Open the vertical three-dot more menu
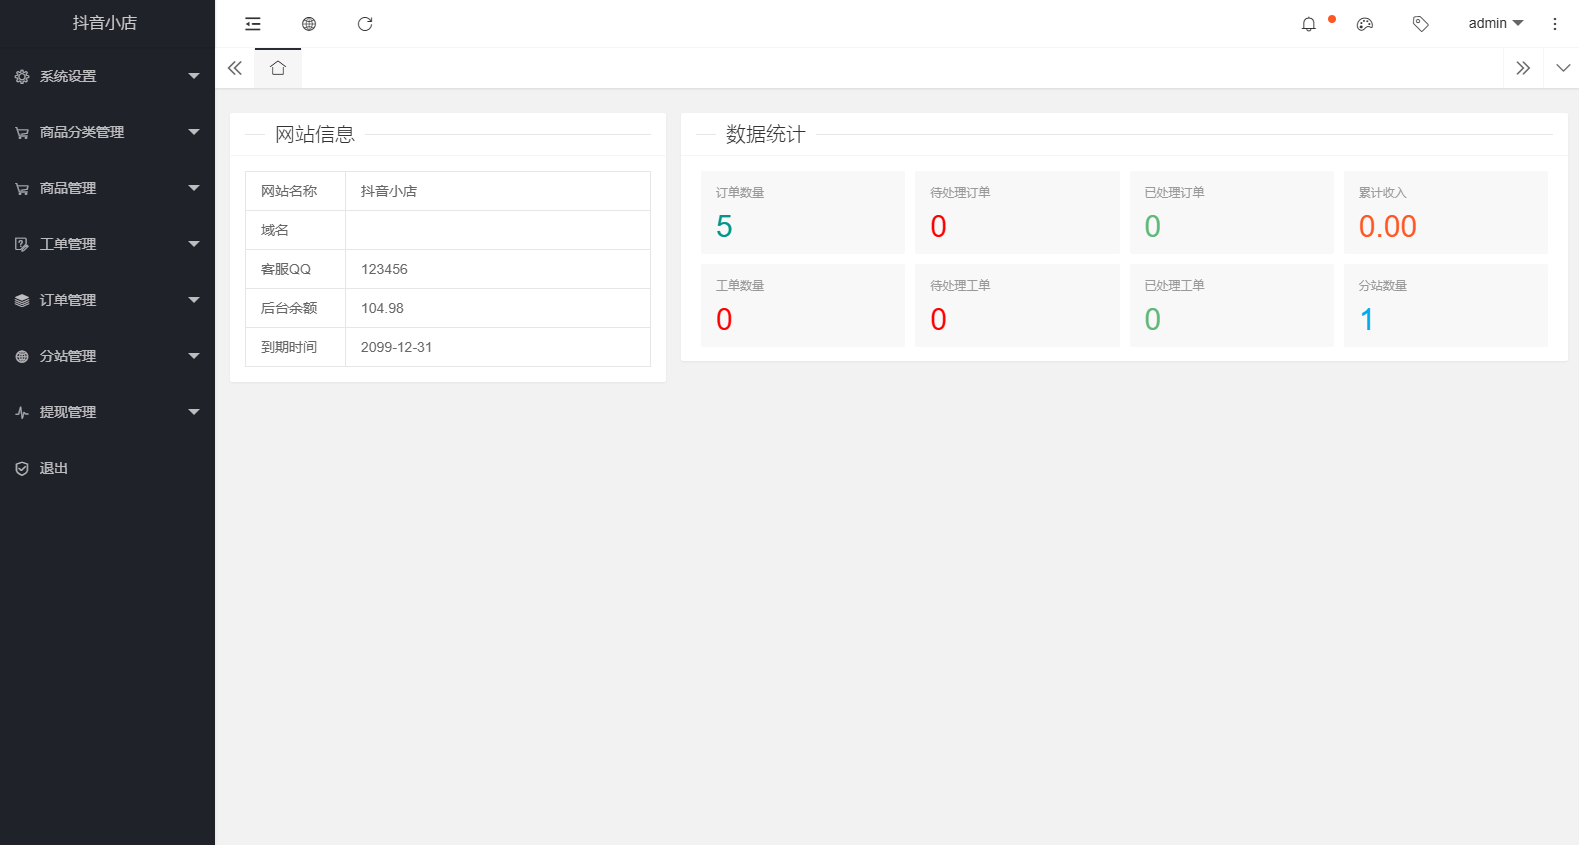 click(1554, 24)
